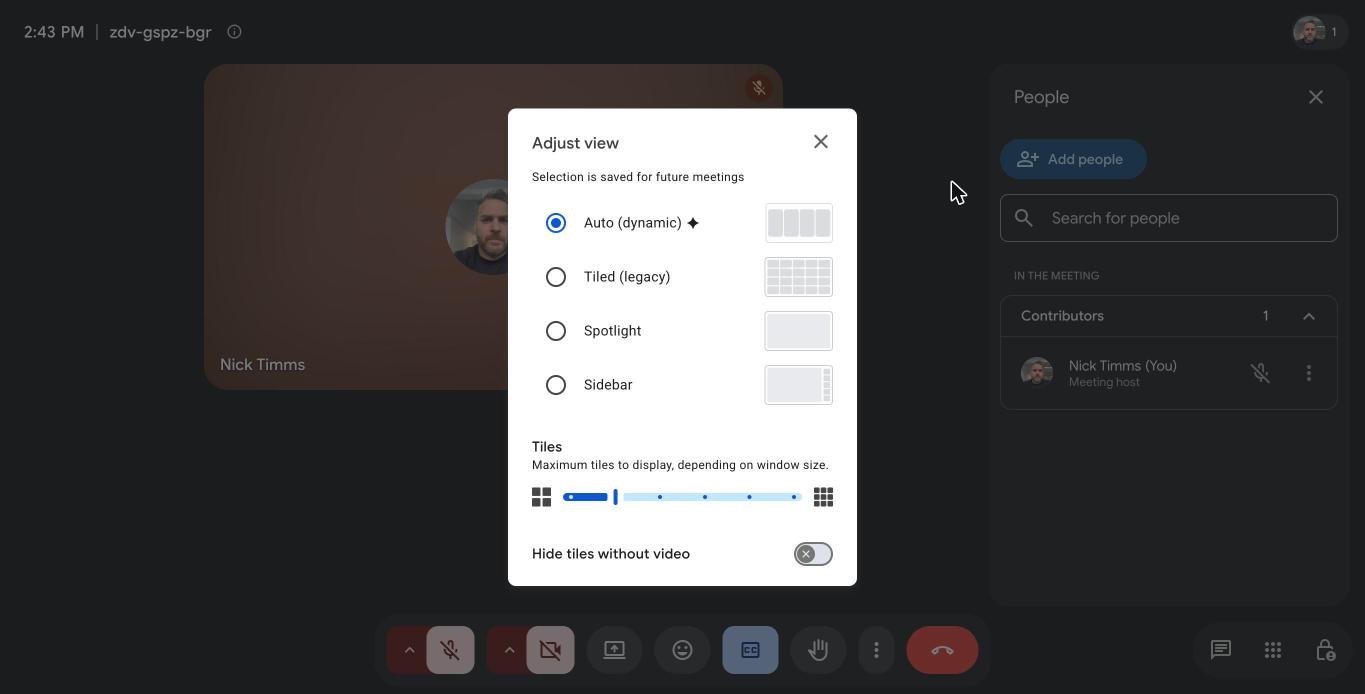Viewport: 1365px width, 694px height.
Task: Click the Nick Timms video tile name label
Action: [x=262, y=365]
